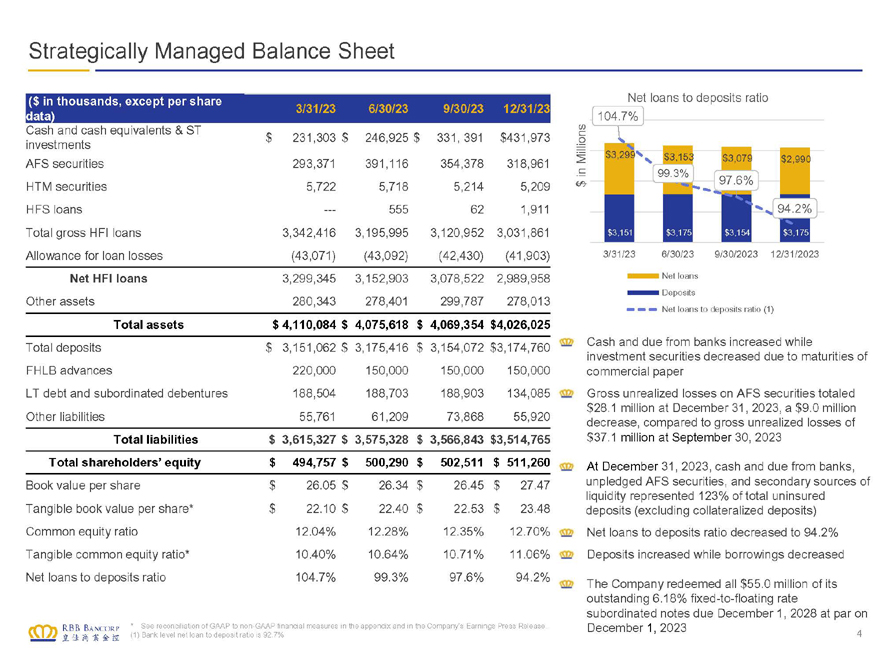This screenshot has width=880, height=660.
Task: Click the 'FHLB advances' row label
Action: pos(68,371)
